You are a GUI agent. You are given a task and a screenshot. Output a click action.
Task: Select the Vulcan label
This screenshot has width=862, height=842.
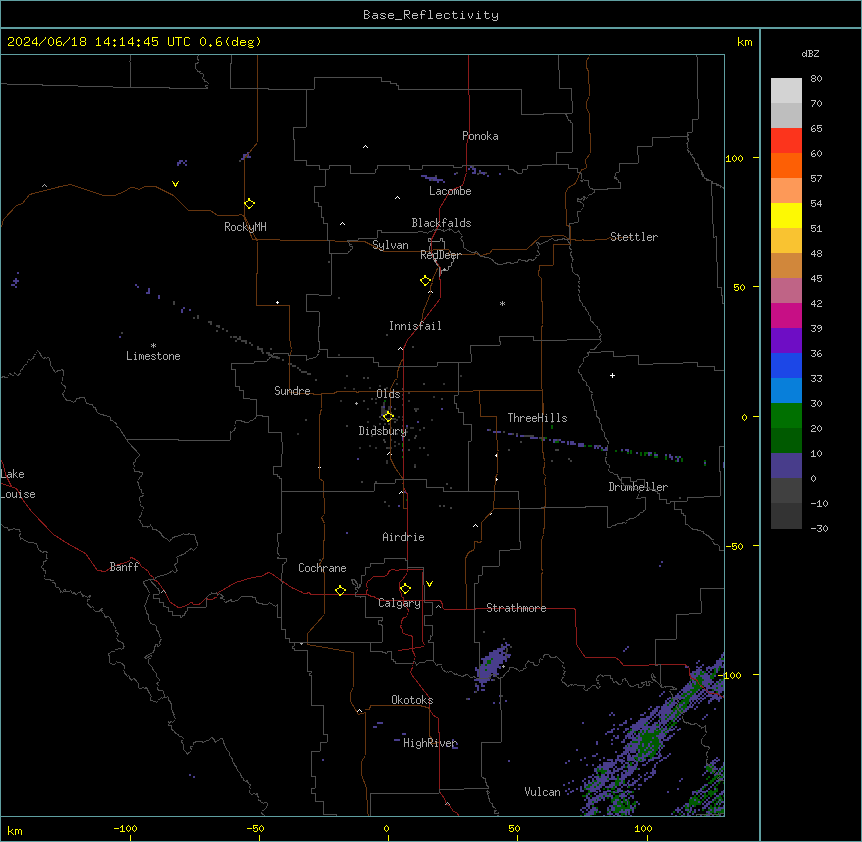pyautogui.click(x=543, y=792)
